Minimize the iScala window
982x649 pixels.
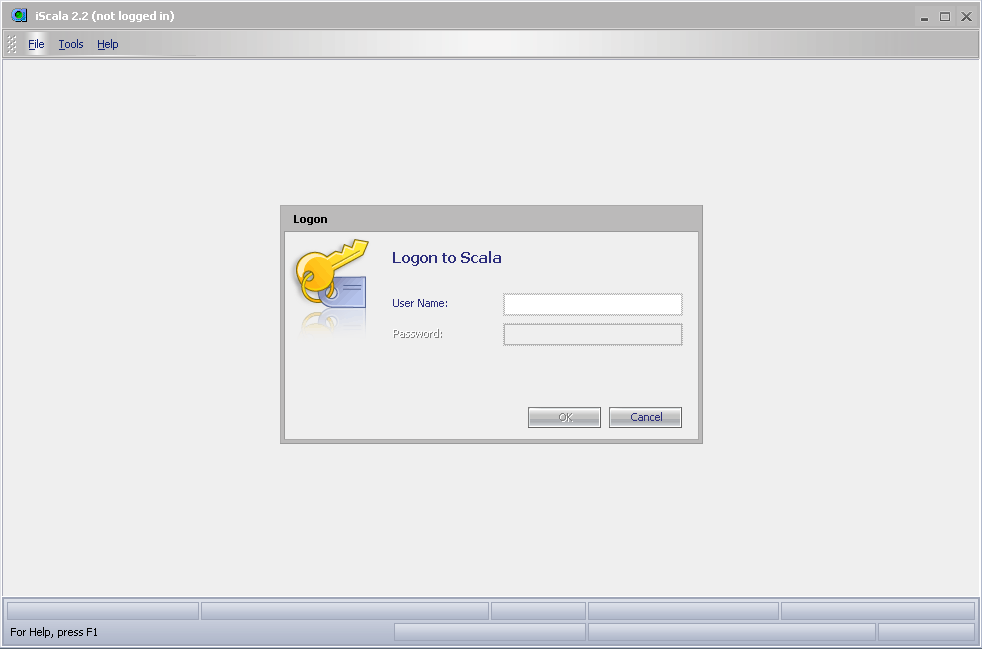point(924,17)
